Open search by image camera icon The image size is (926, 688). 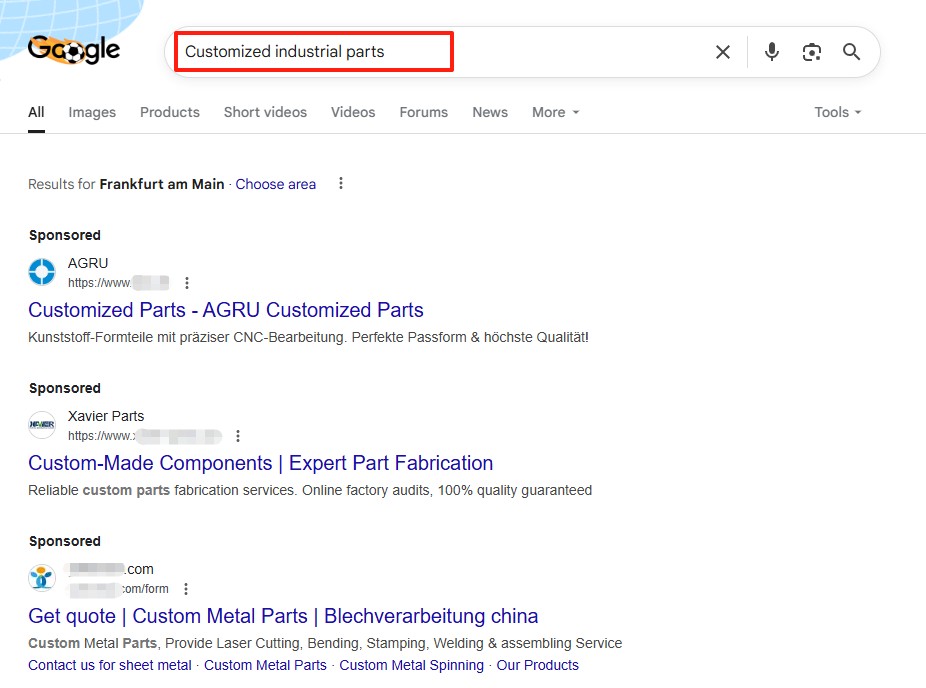pyautogui.click(x=811, y=52)
